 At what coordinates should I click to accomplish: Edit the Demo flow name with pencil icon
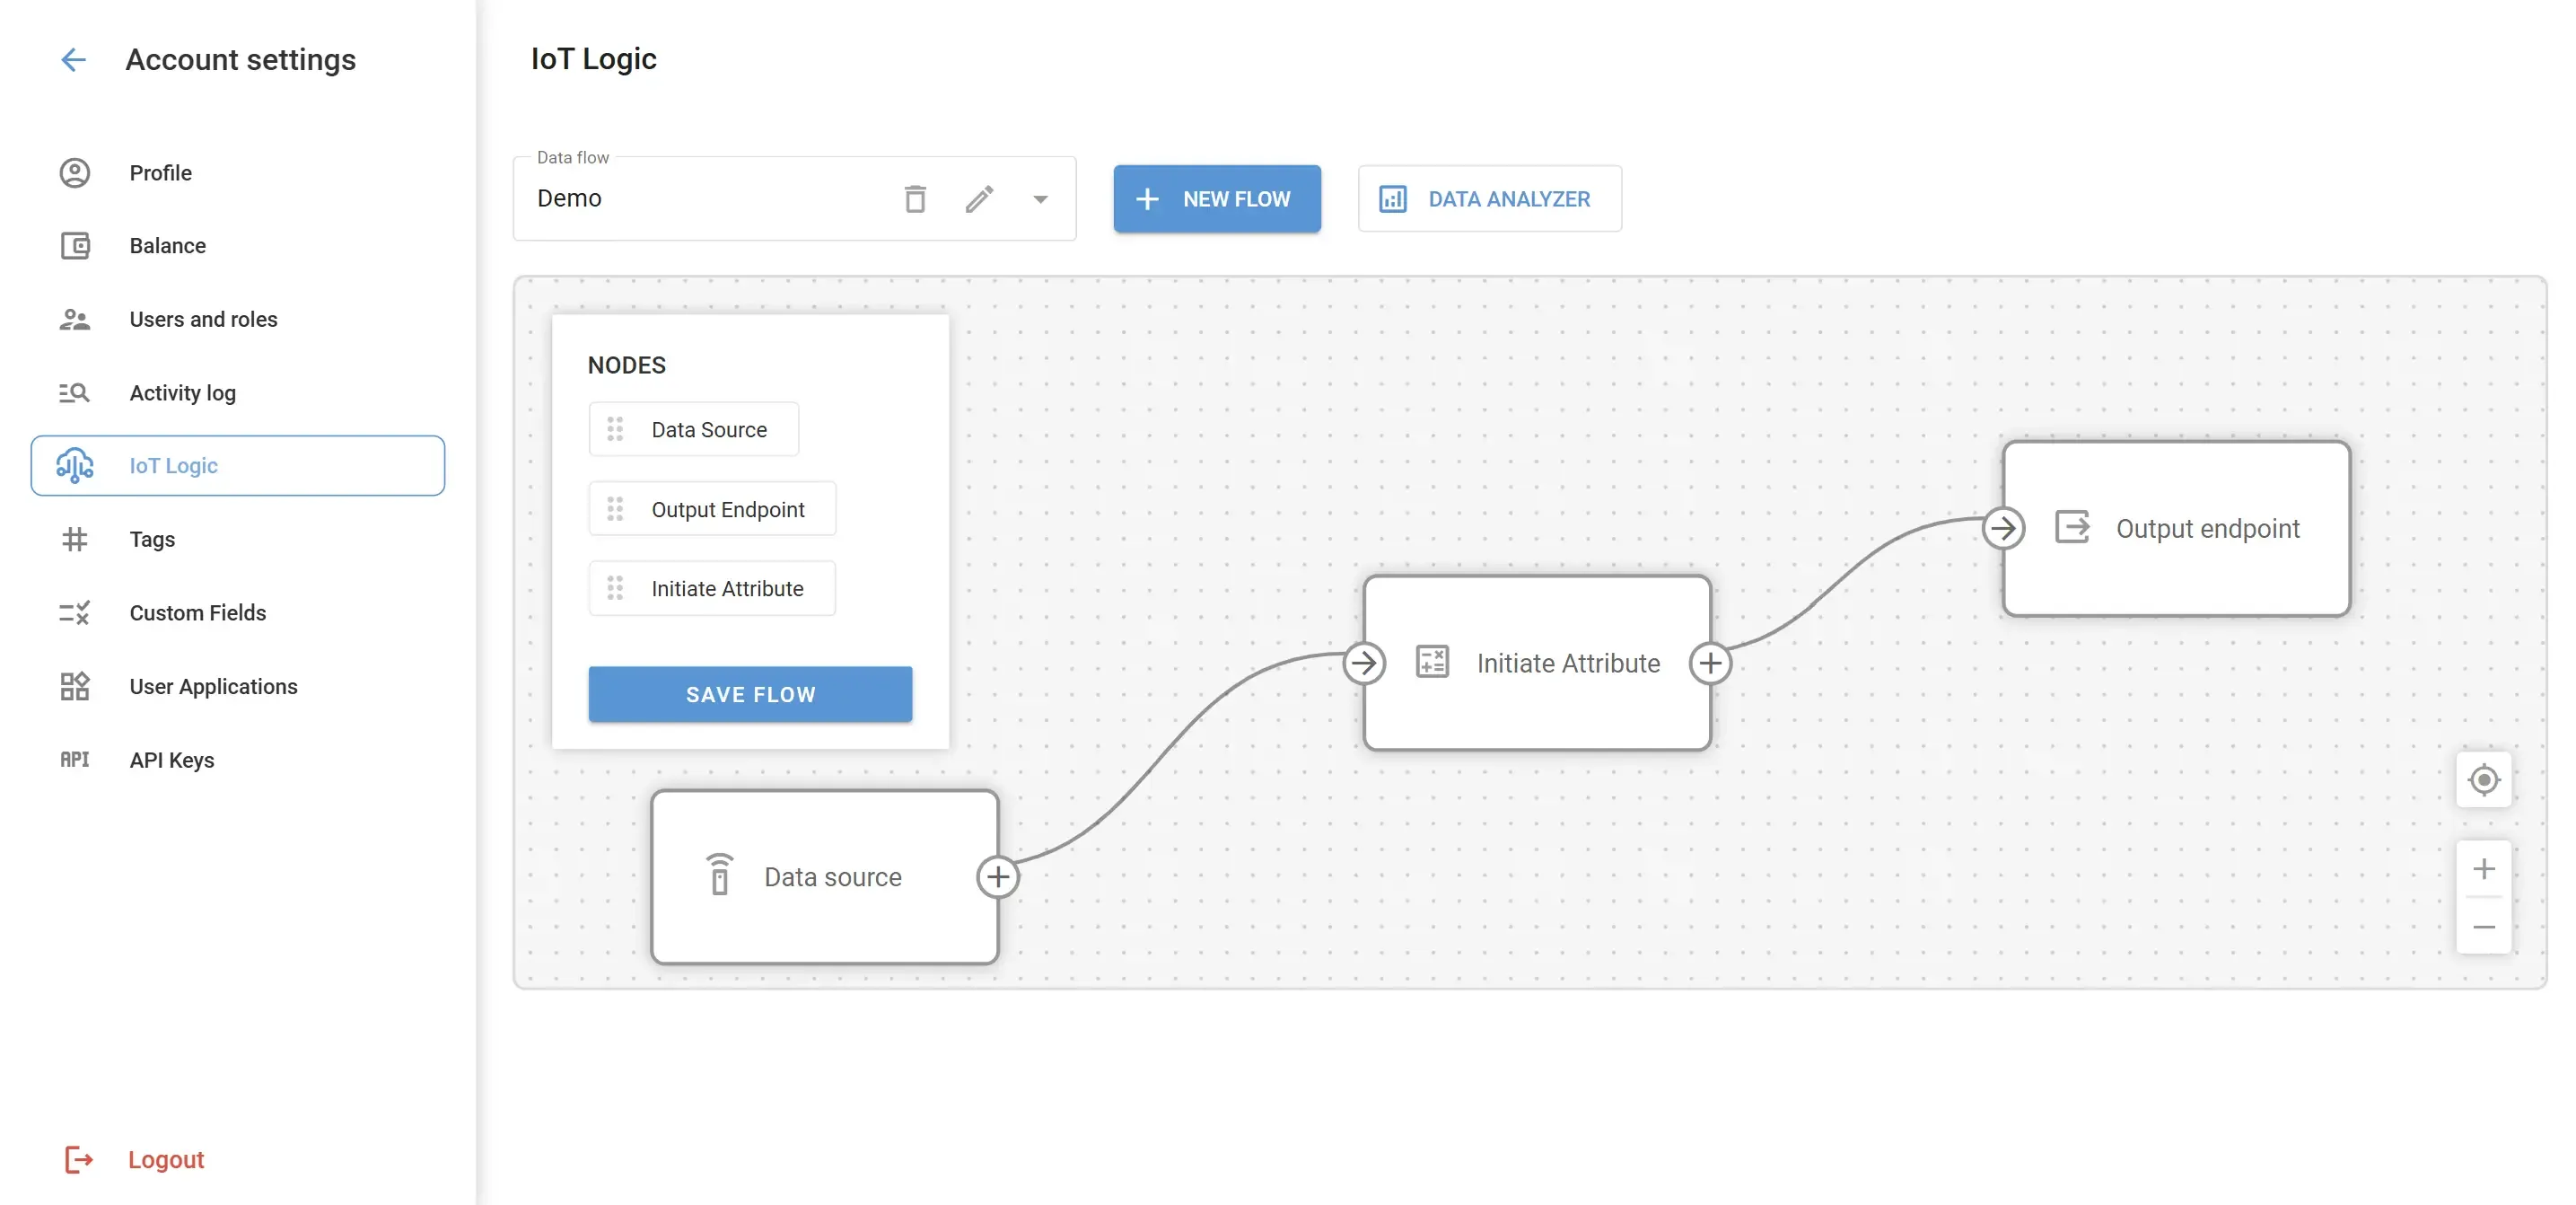[x=979, y=199]
